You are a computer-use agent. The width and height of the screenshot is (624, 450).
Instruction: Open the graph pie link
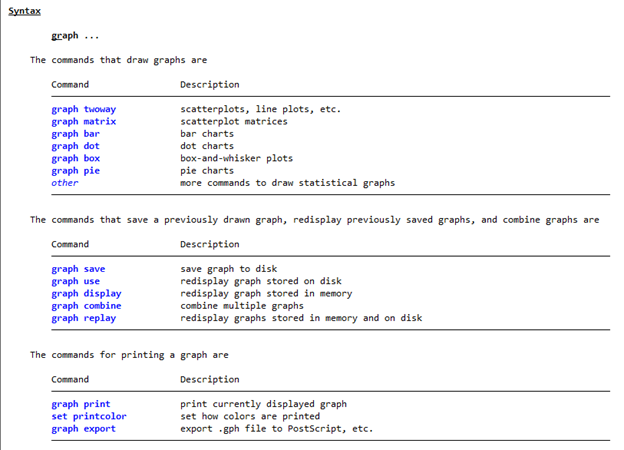(x=76, y=171)
